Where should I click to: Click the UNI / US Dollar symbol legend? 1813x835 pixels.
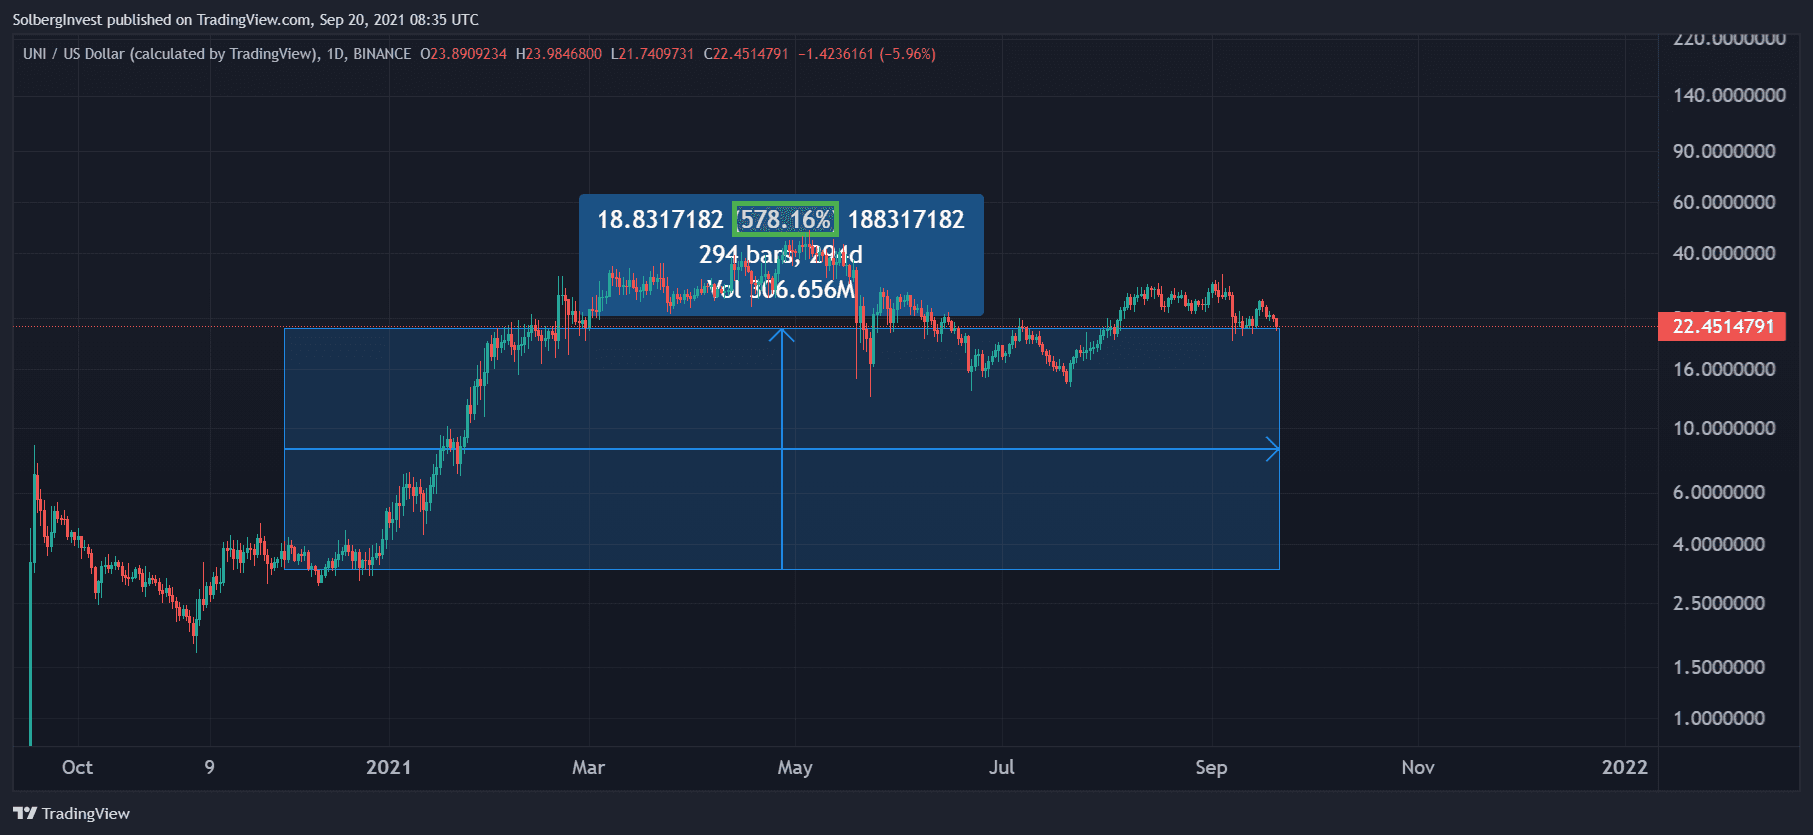(217, 54)
